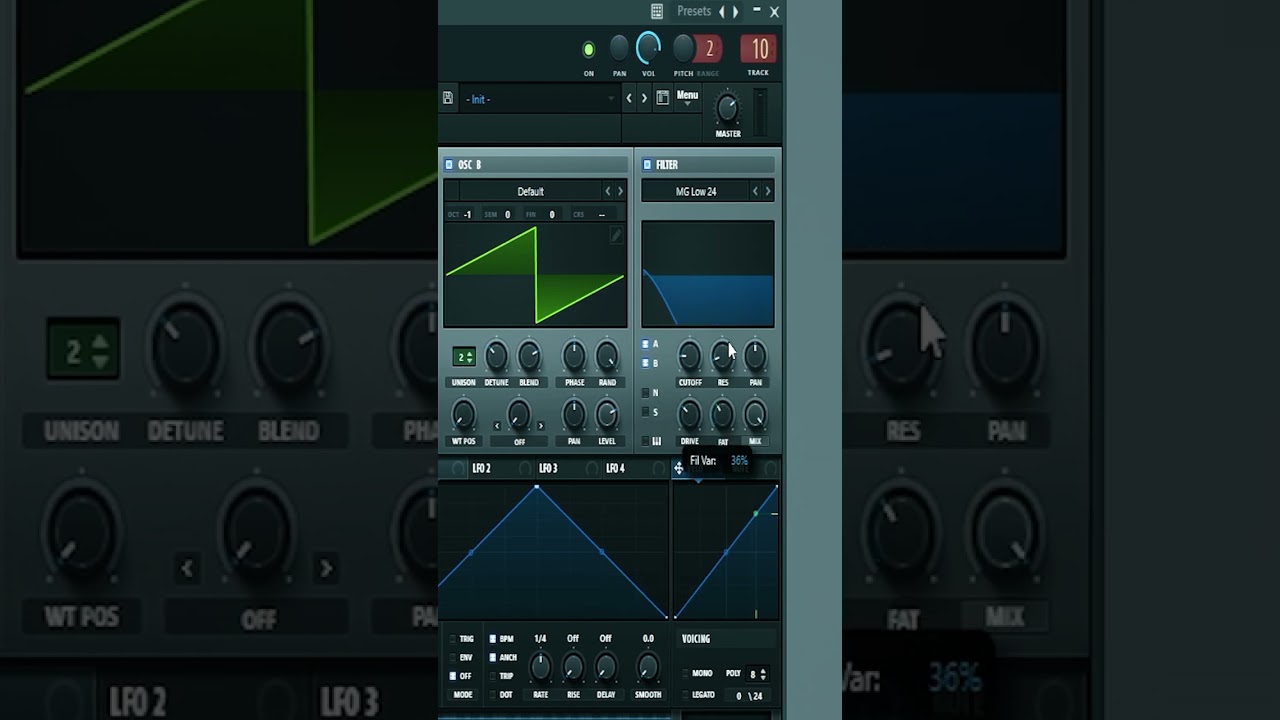
Task: Enable filter routing for sub S
Action: click(646, 412)
